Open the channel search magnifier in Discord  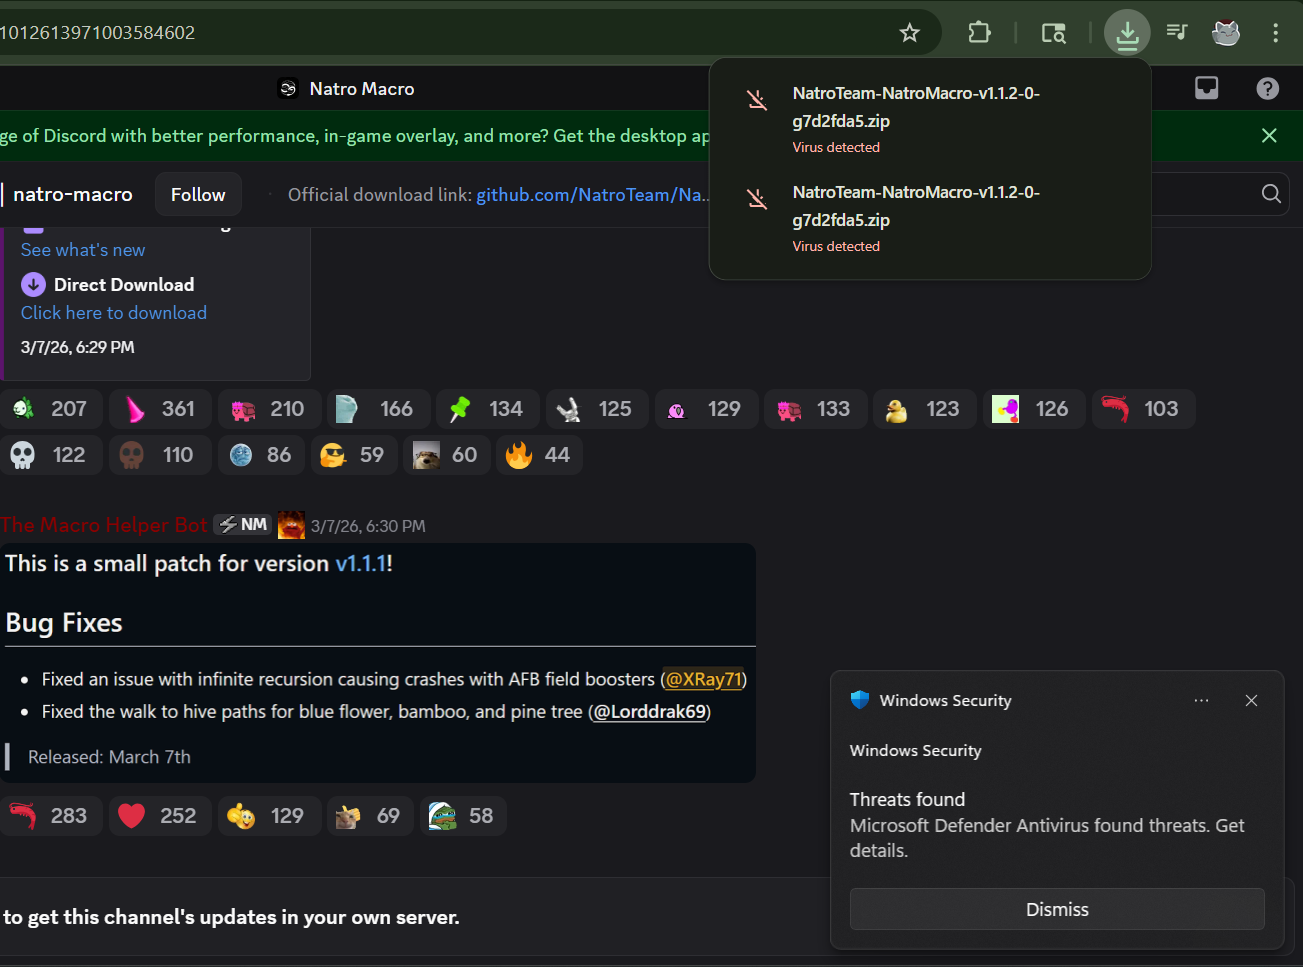[x=1270, y=193]
